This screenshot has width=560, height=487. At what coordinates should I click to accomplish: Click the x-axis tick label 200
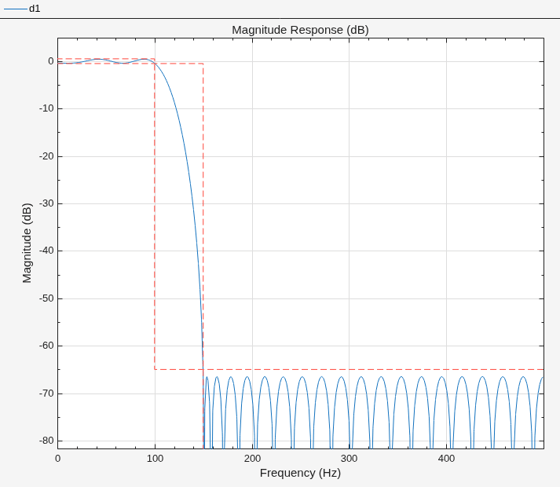252,458
